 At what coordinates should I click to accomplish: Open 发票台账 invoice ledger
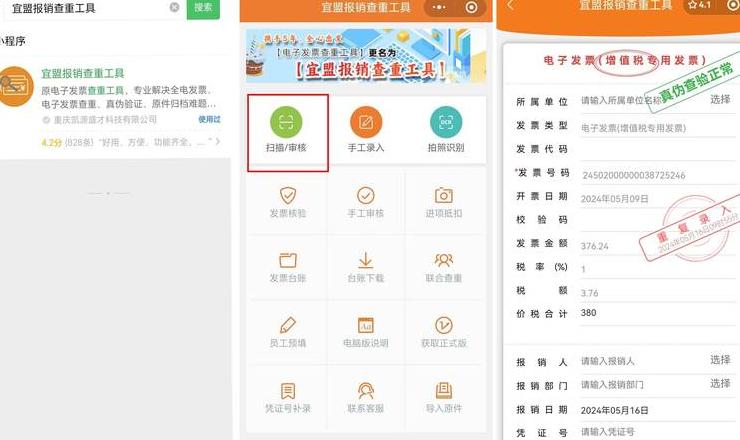[x=288, y=267]
